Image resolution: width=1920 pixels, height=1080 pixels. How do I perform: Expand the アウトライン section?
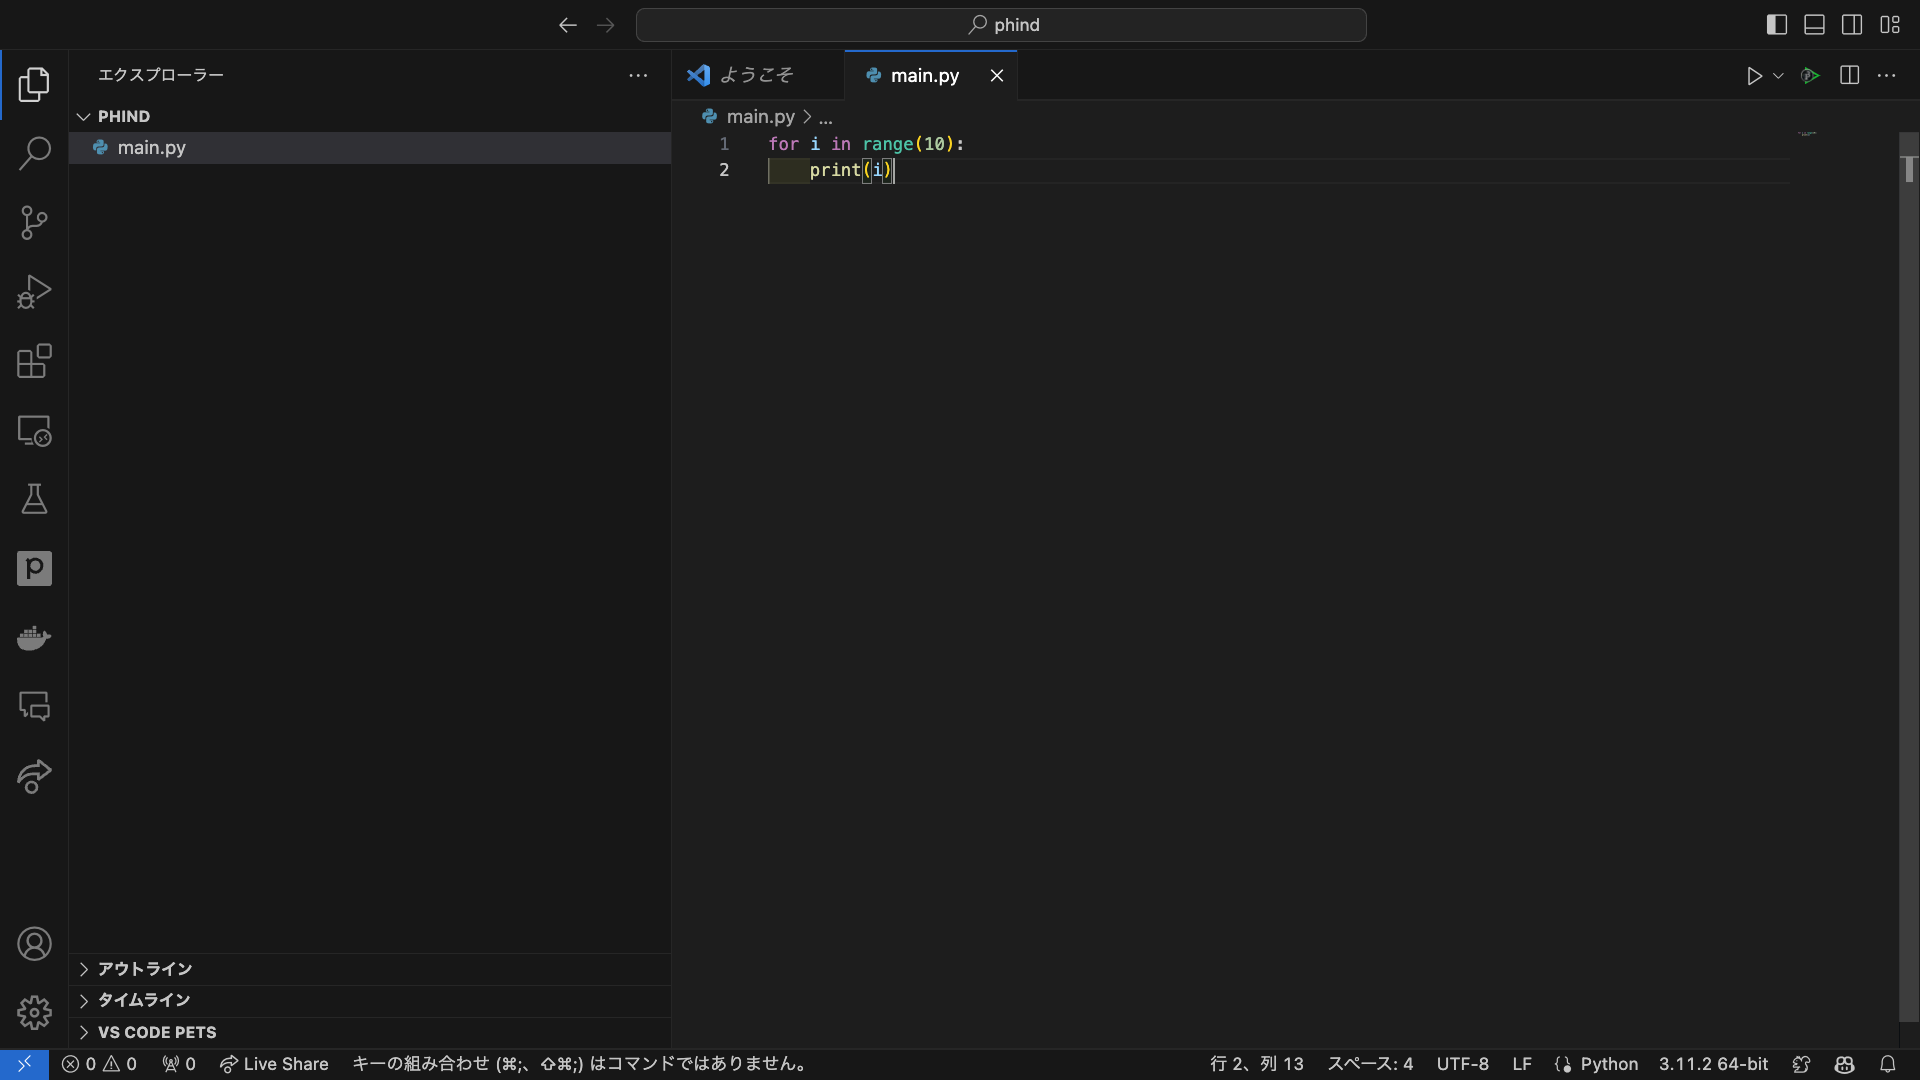pyautogui.click(x=145, y=969)
